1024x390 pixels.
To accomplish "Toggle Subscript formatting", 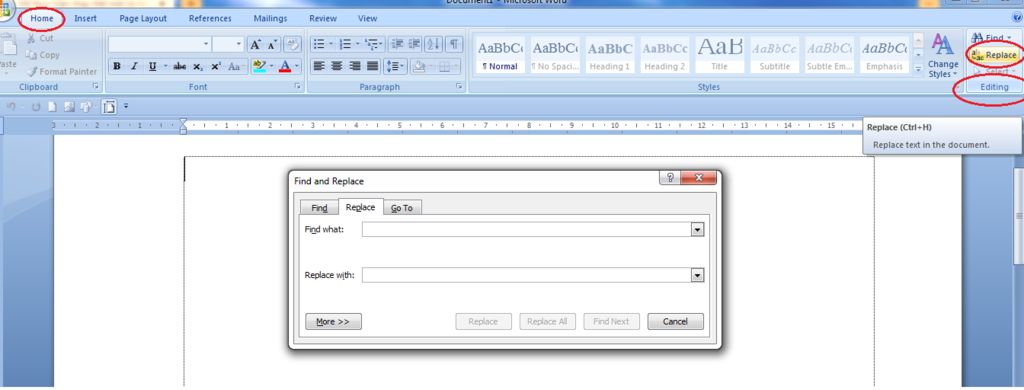I will point(197,66).
